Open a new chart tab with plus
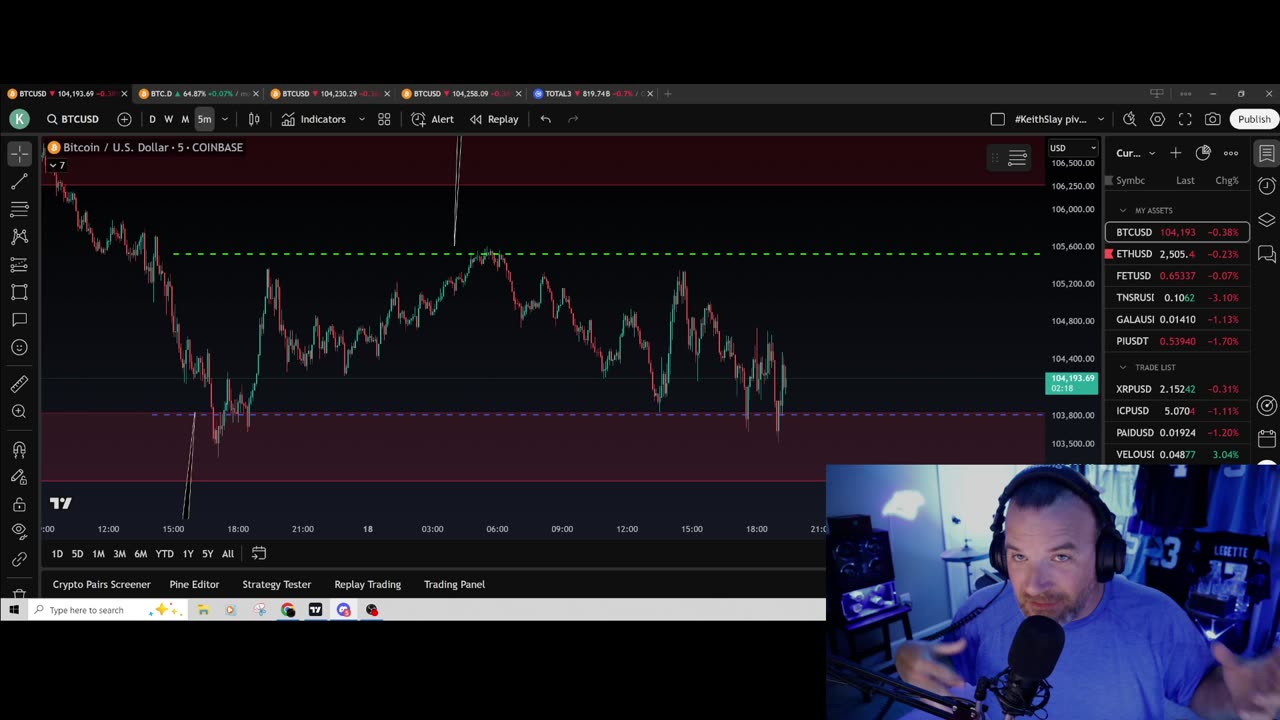 point(667,94)
